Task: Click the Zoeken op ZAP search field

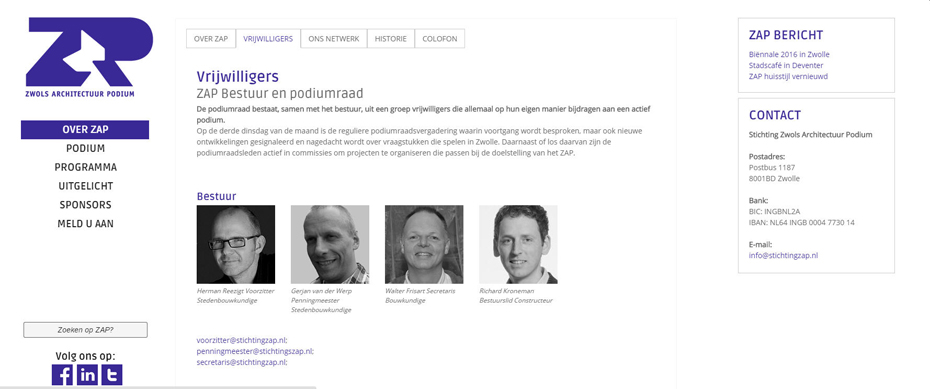Action: click(x=85, y=330)
